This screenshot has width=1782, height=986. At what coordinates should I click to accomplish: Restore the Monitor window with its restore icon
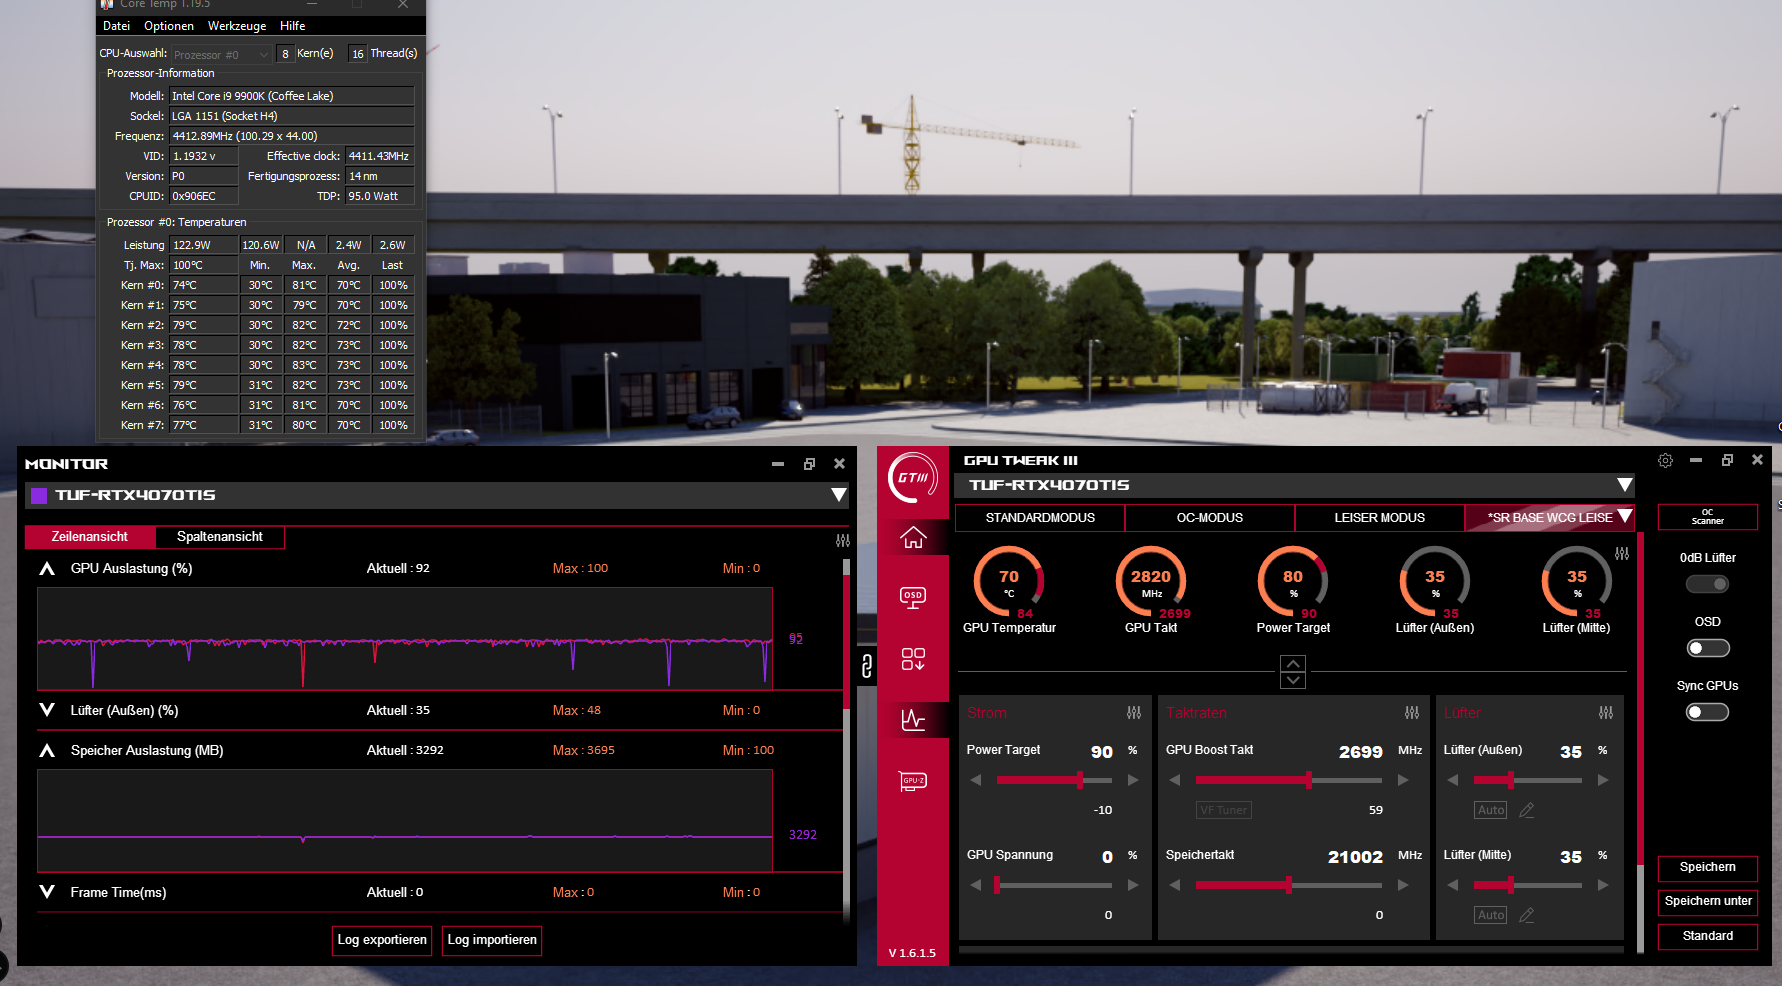(x=809, y=464)
